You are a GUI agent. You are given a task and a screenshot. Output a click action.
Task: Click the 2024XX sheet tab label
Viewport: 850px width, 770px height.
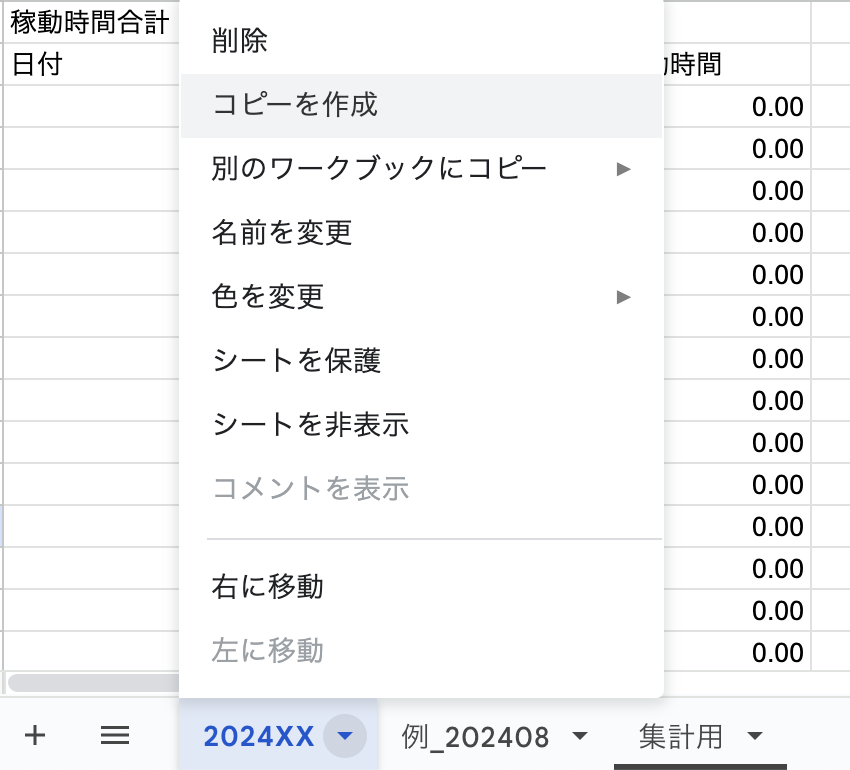point(258,738)
